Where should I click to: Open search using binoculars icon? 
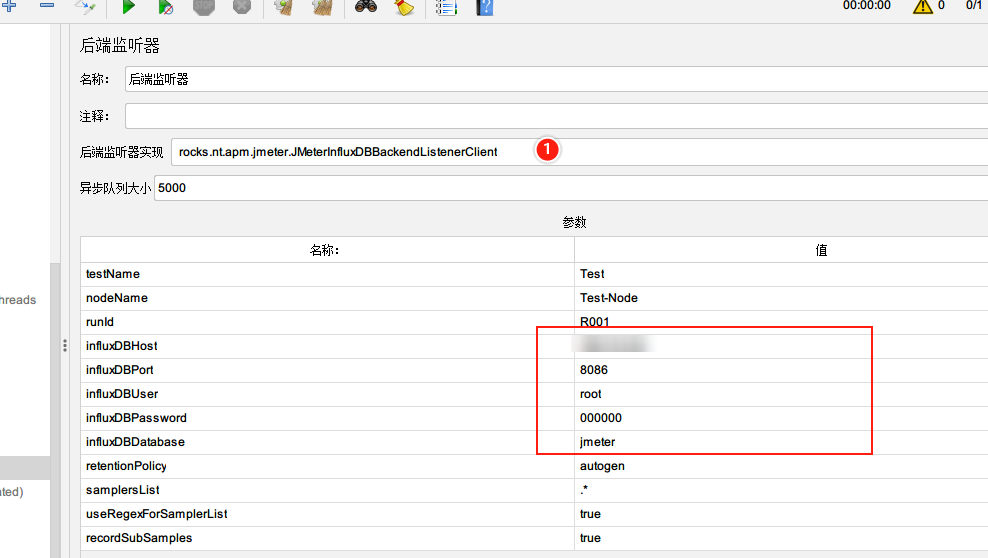(x=365, y=6)
